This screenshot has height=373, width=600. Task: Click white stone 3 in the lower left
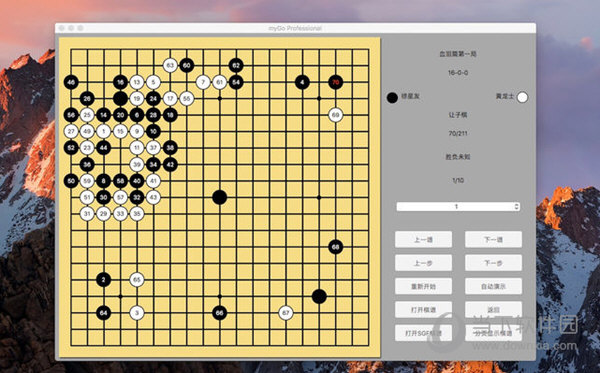point(137,313)
